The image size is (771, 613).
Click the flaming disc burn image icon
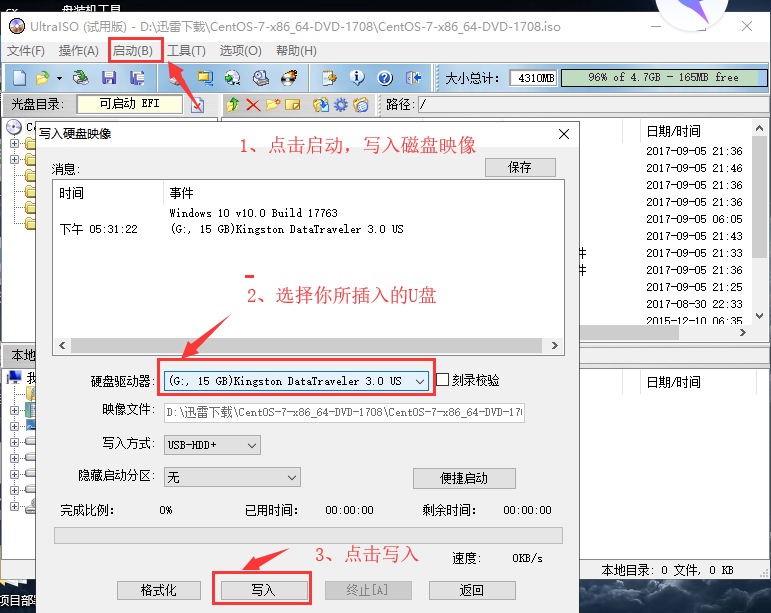point(289,78)
